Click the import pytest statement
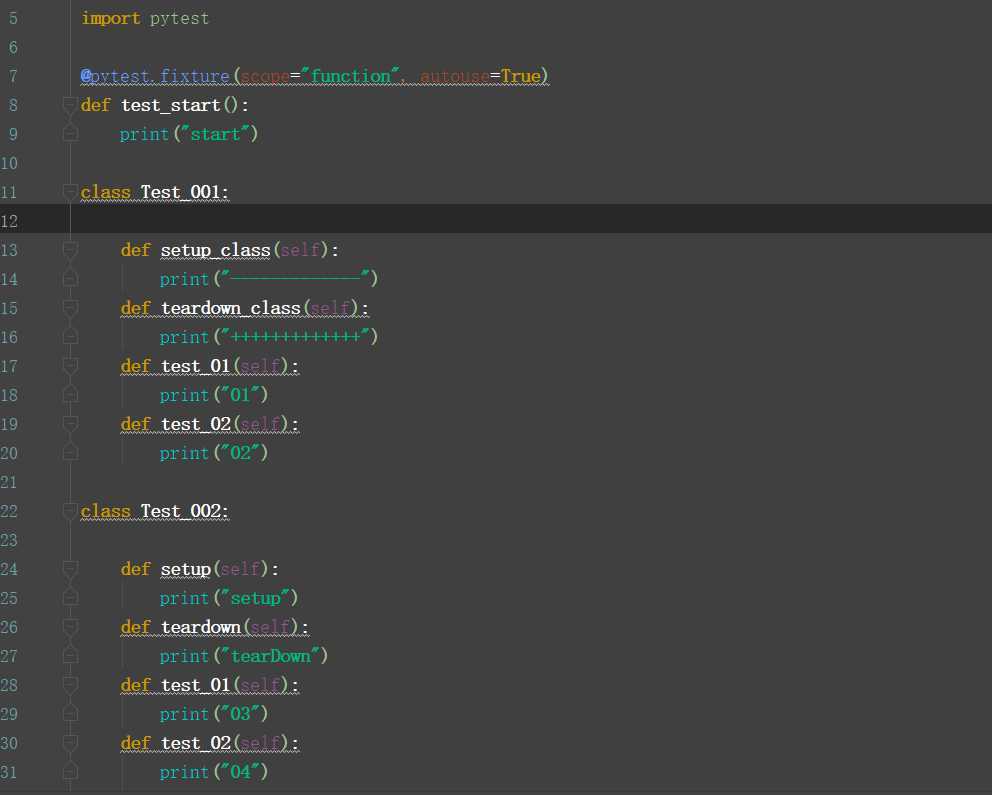Screen dimensions: 992x795 coord(145,18)
